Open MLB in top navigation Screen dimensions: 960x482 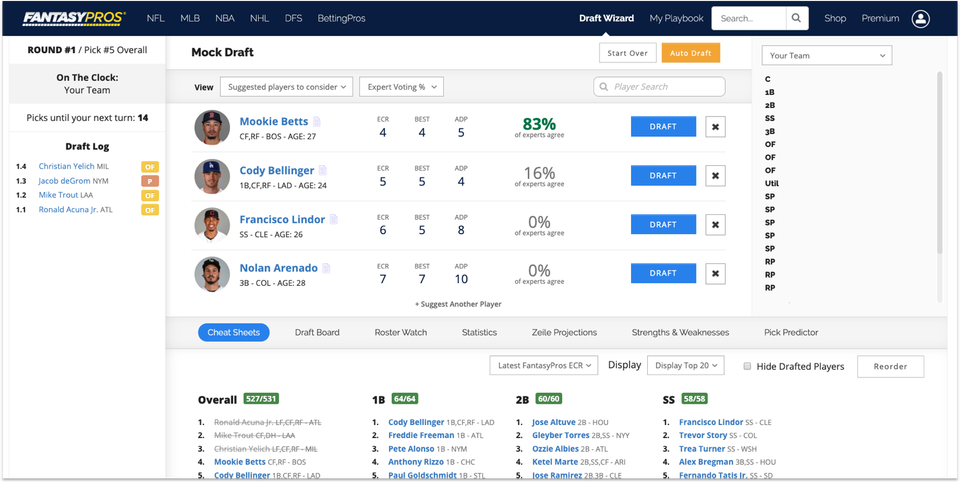pos(190,18)
